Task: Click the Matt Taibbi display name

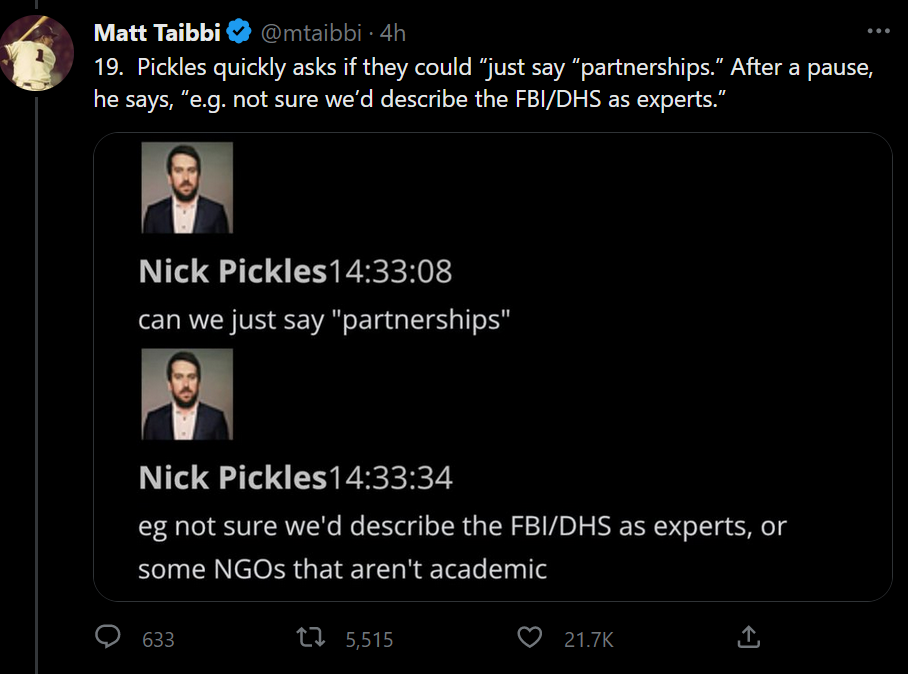Action: click(x=157, y=33)
